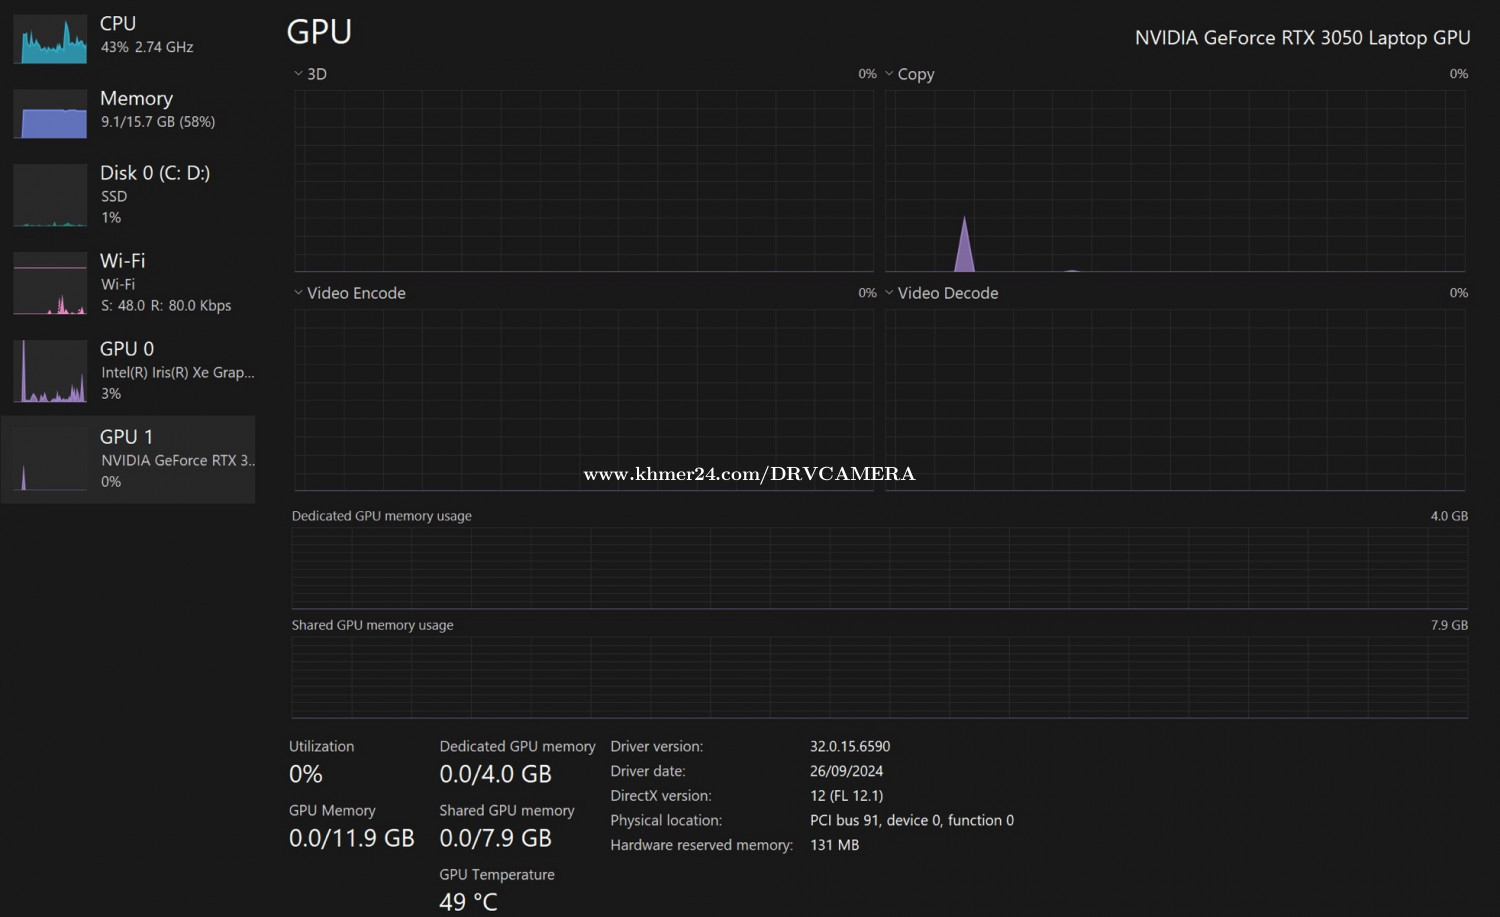Screen dimensions: 1500x917
Task: Click the 9.1/15.7 GB (58%) memory reading
Action: pos(158,122)
